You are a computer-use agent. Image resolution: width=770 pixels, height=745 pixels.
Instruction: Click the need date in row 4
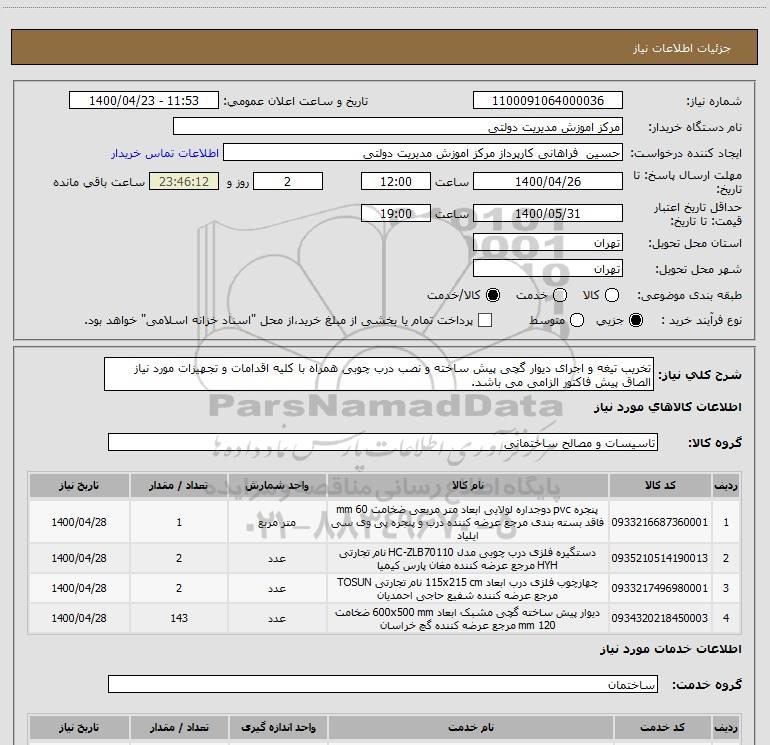coord(79,618)
